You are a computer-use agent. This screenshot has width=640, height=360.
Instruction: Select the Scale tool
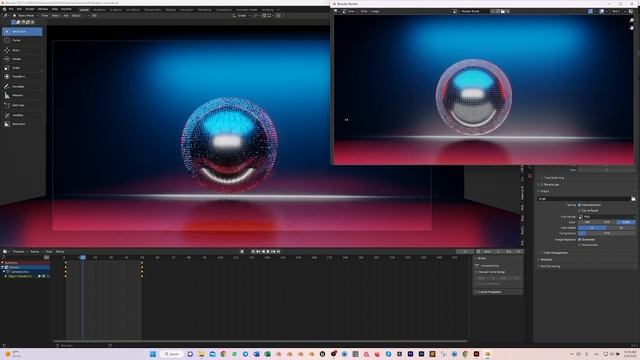tap(22, 68)
